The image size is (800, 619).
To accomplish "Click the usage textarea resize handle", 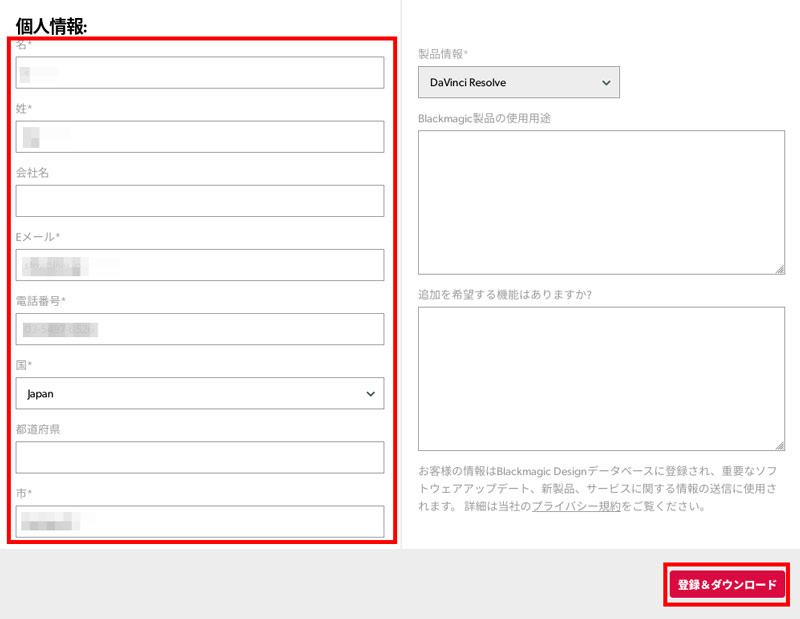I will [x=781, y=268].
